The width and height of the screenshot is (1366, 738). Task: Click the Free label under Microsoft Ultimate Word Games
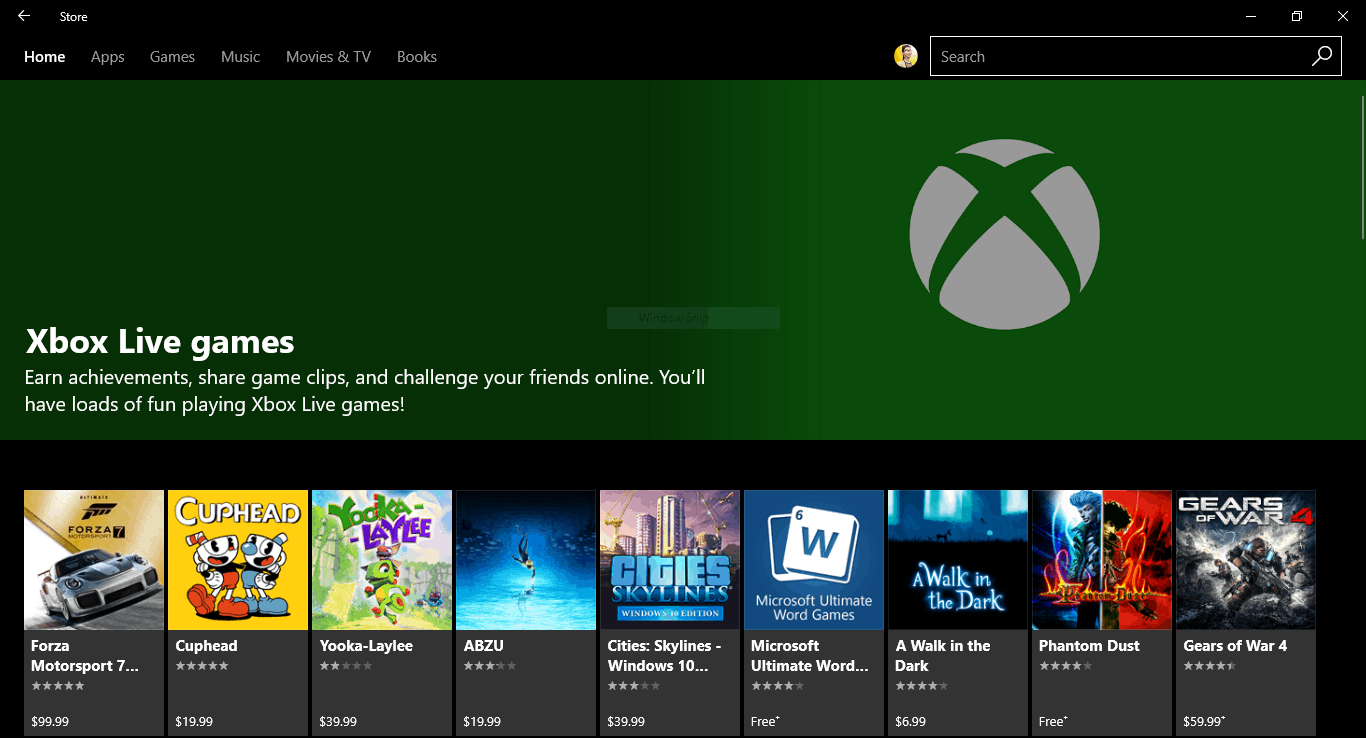764,720
